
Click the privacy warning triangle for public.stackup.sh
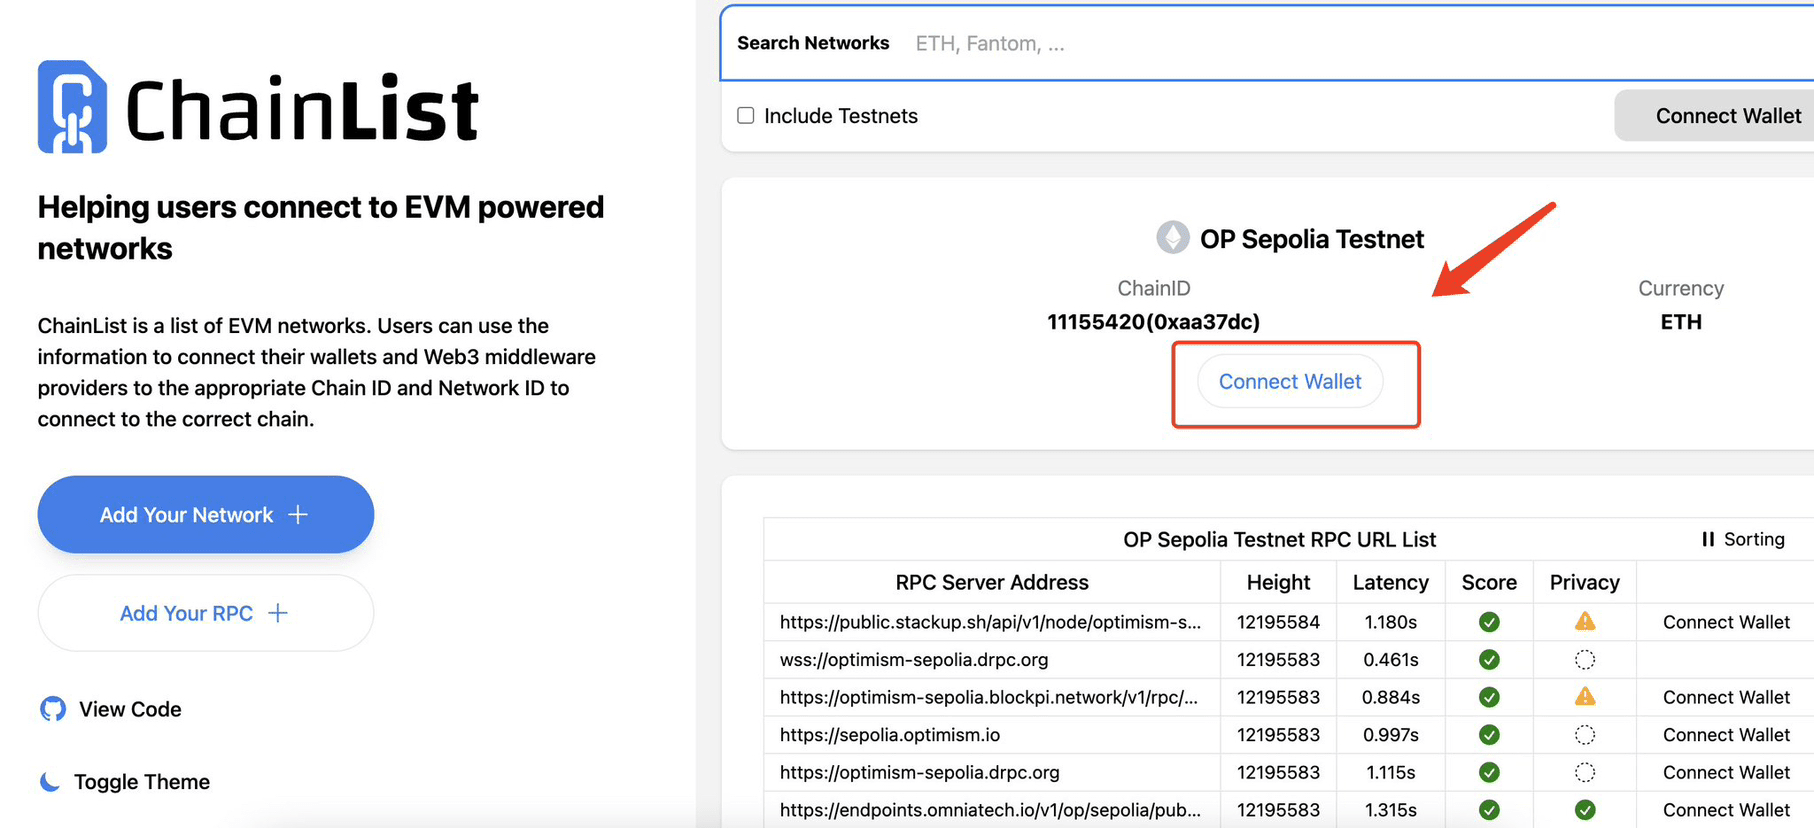tap(1585, 621)
